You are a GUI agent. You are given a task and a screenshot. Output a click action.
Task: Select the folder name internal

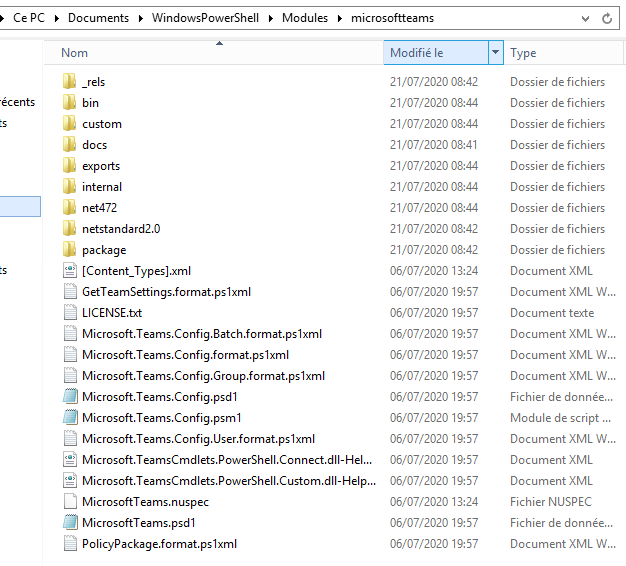click(x=102, y=186)
